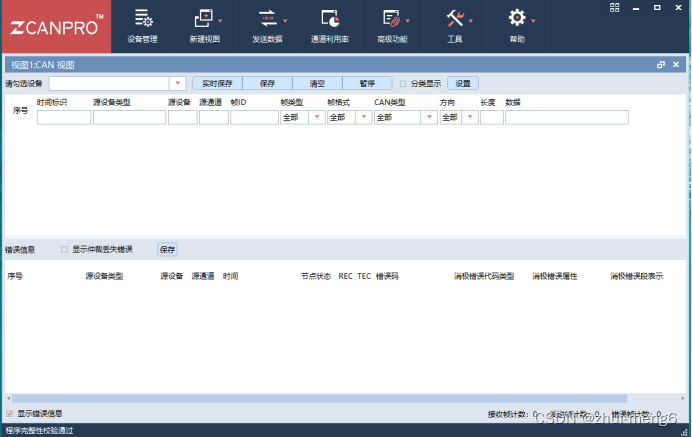The image size is (692, 437).
Task: Click the 数据 filter input field
Action: [x=567, y=117]
